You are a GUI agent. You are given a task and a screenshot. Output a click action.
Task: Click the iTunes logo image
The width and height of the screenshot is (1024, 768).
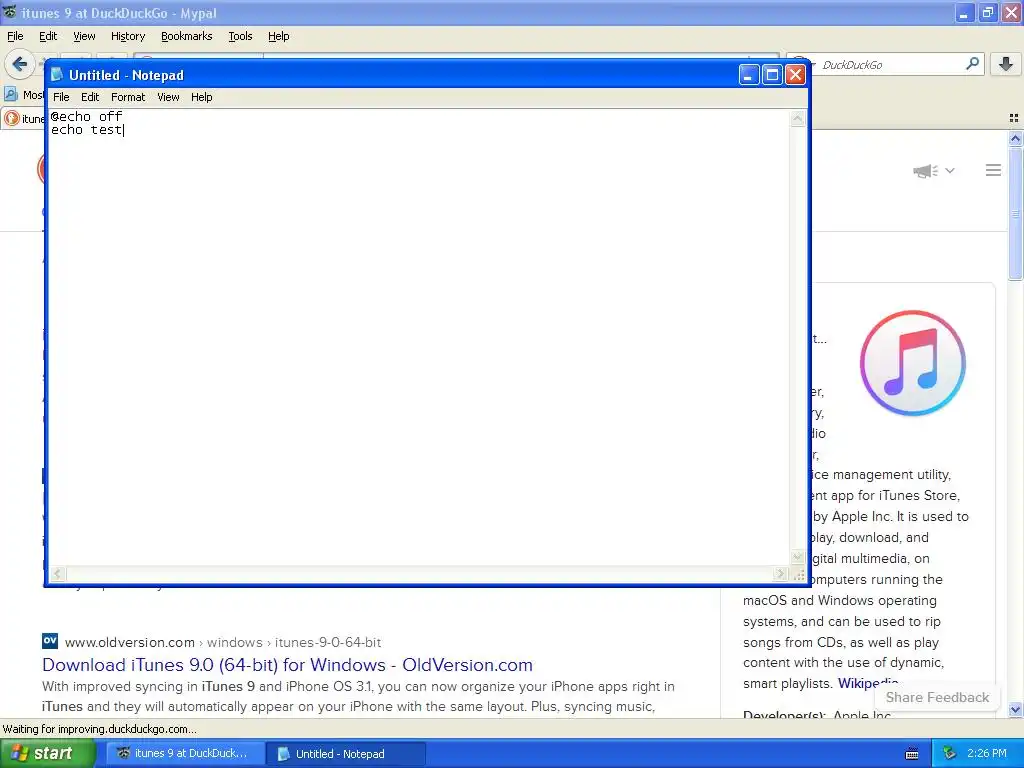pyautogui.click(x=912, y=363)
